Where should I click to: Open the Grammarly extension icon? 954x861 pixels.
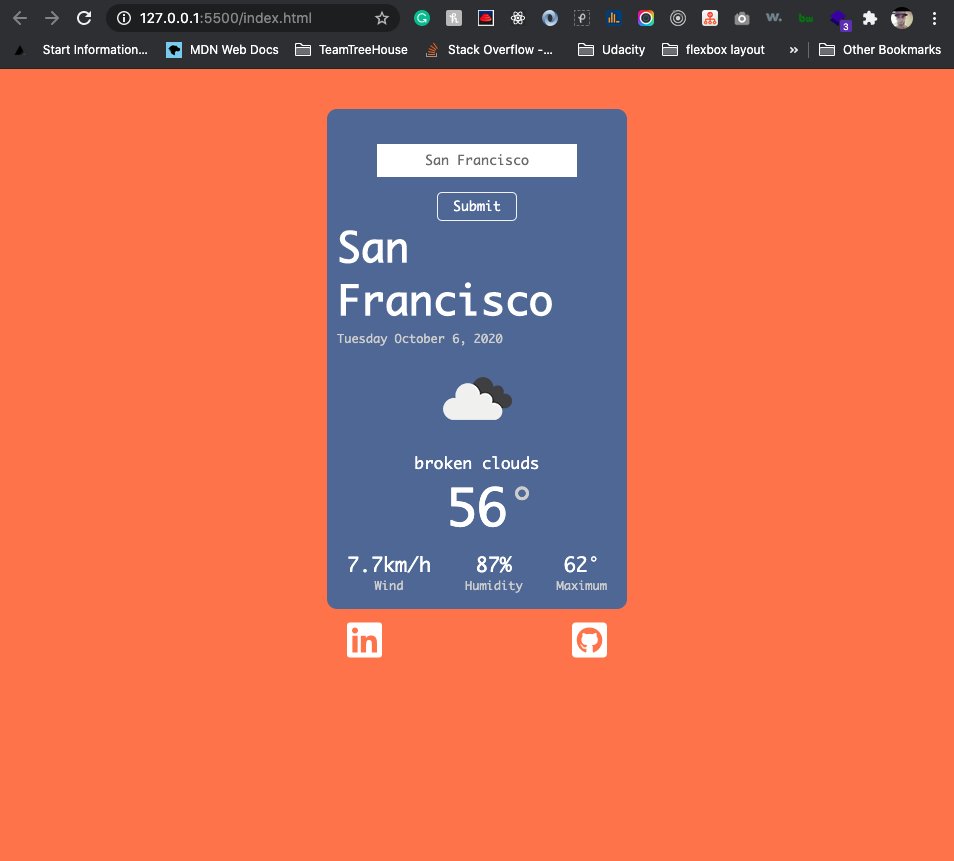(x=421, y=17)
